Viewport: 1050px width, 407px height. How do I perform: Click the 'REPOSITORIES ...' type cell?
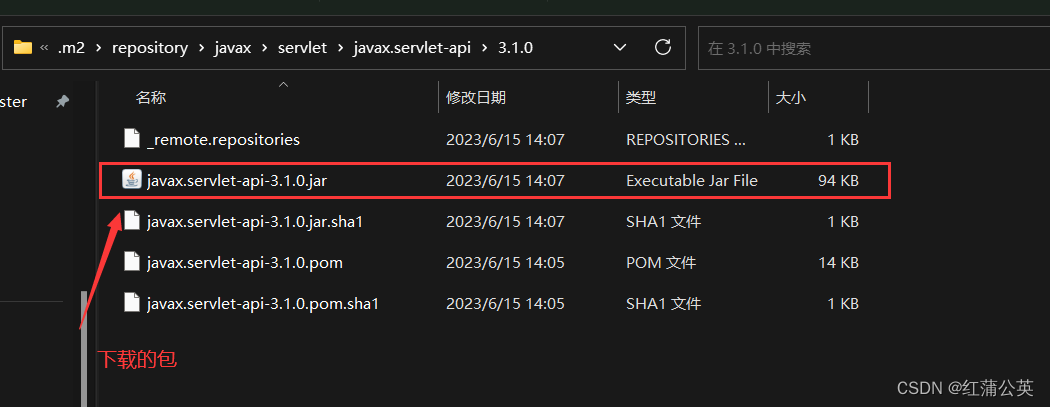(x=685, y=140)
